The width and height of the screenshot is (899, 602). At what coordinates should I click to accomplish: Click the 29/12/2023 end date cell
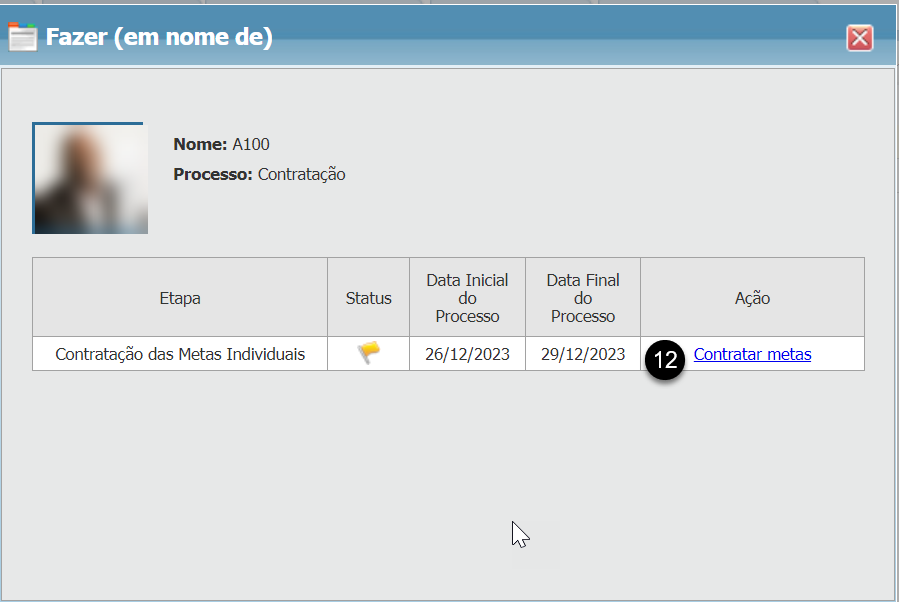point(583,354)
